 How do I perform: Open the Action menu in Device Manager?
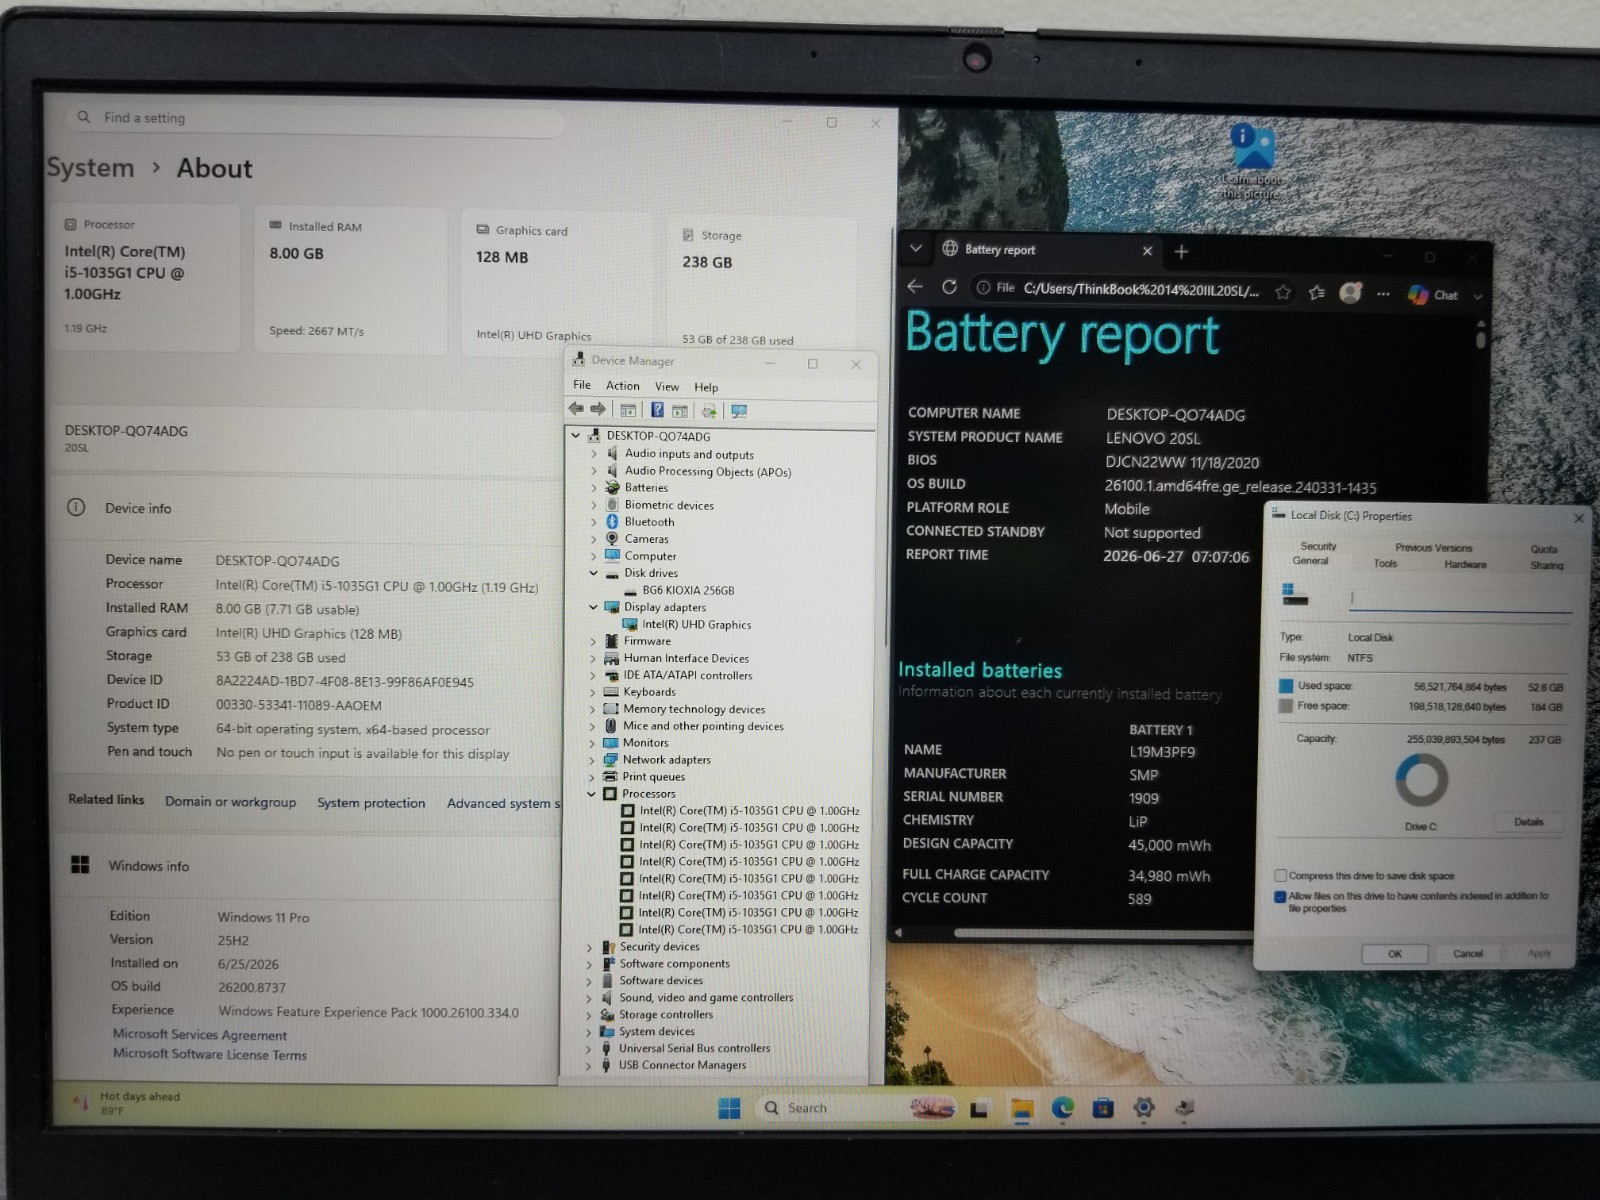point(622,386)
